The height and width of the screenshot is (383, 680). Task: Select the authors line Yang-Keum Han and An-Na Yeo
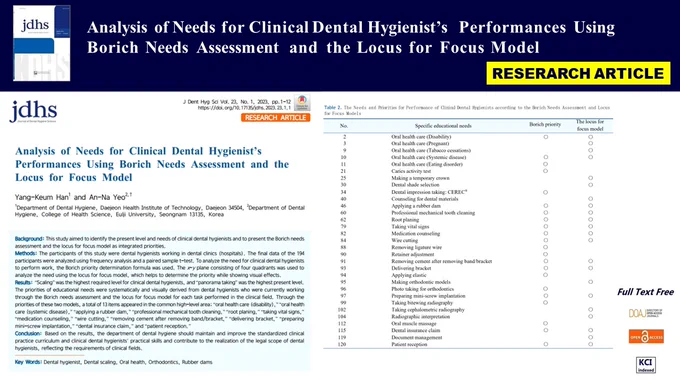pyautogui.click(x=73, y=197)
